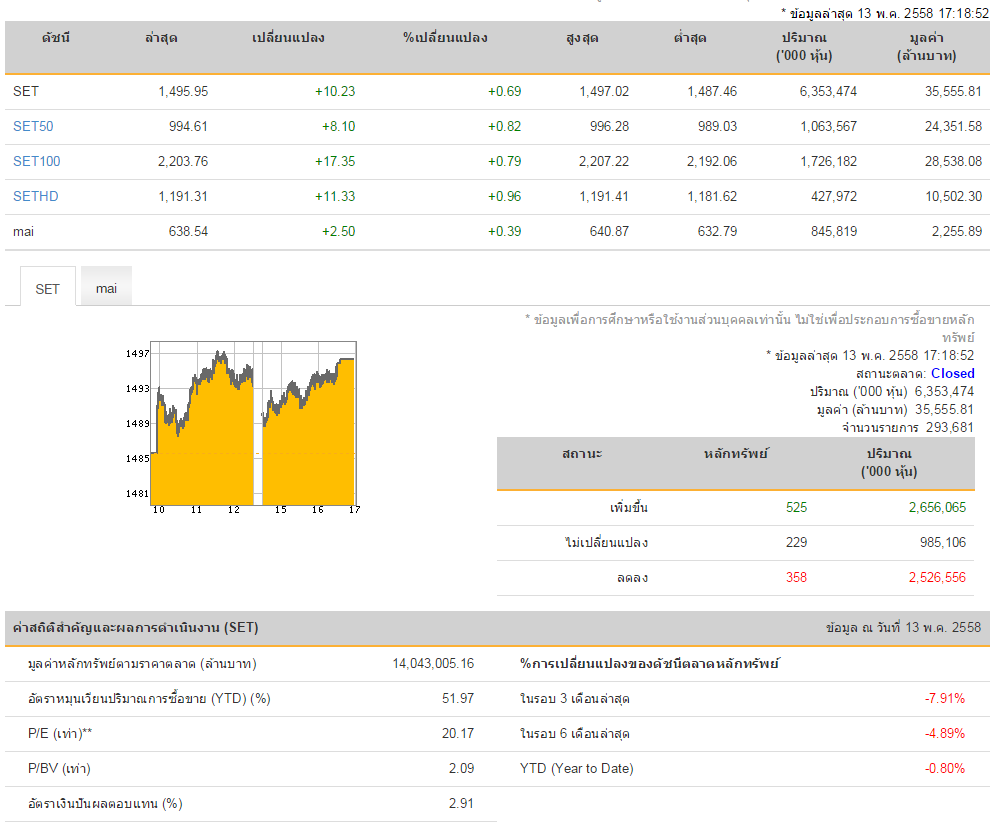Image resolution: width=991 pixels, height=825 pixels.
Task: Click the 'ลดลง' status row label
Action: [x=633, y=577]
